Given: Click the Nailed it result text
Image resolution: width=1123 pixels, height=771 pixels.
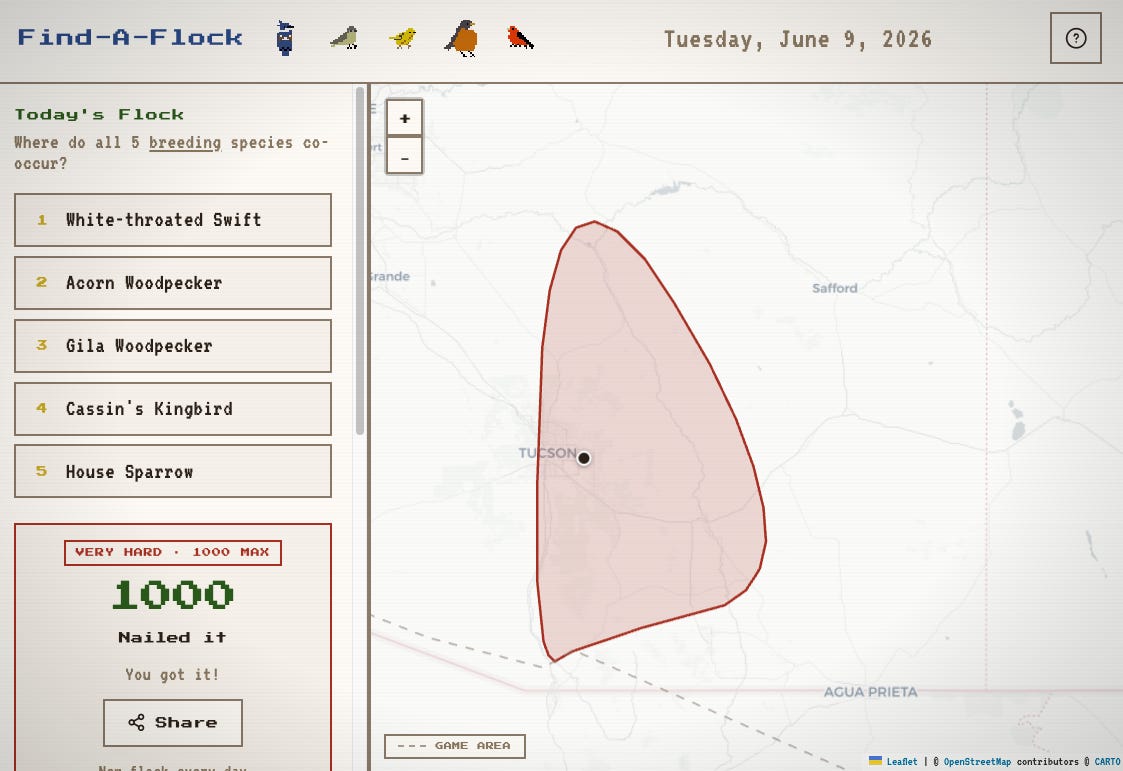Looking at the screenshot, I should (173, 638).
